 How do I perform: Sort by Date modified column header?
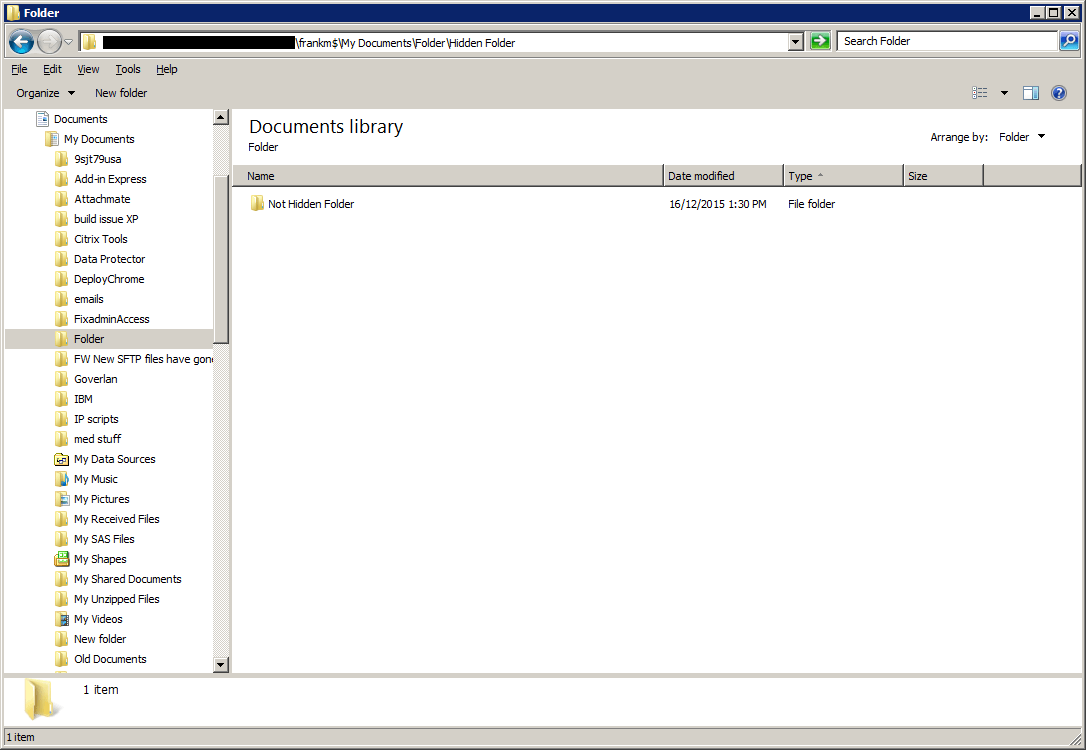[722, 176]
